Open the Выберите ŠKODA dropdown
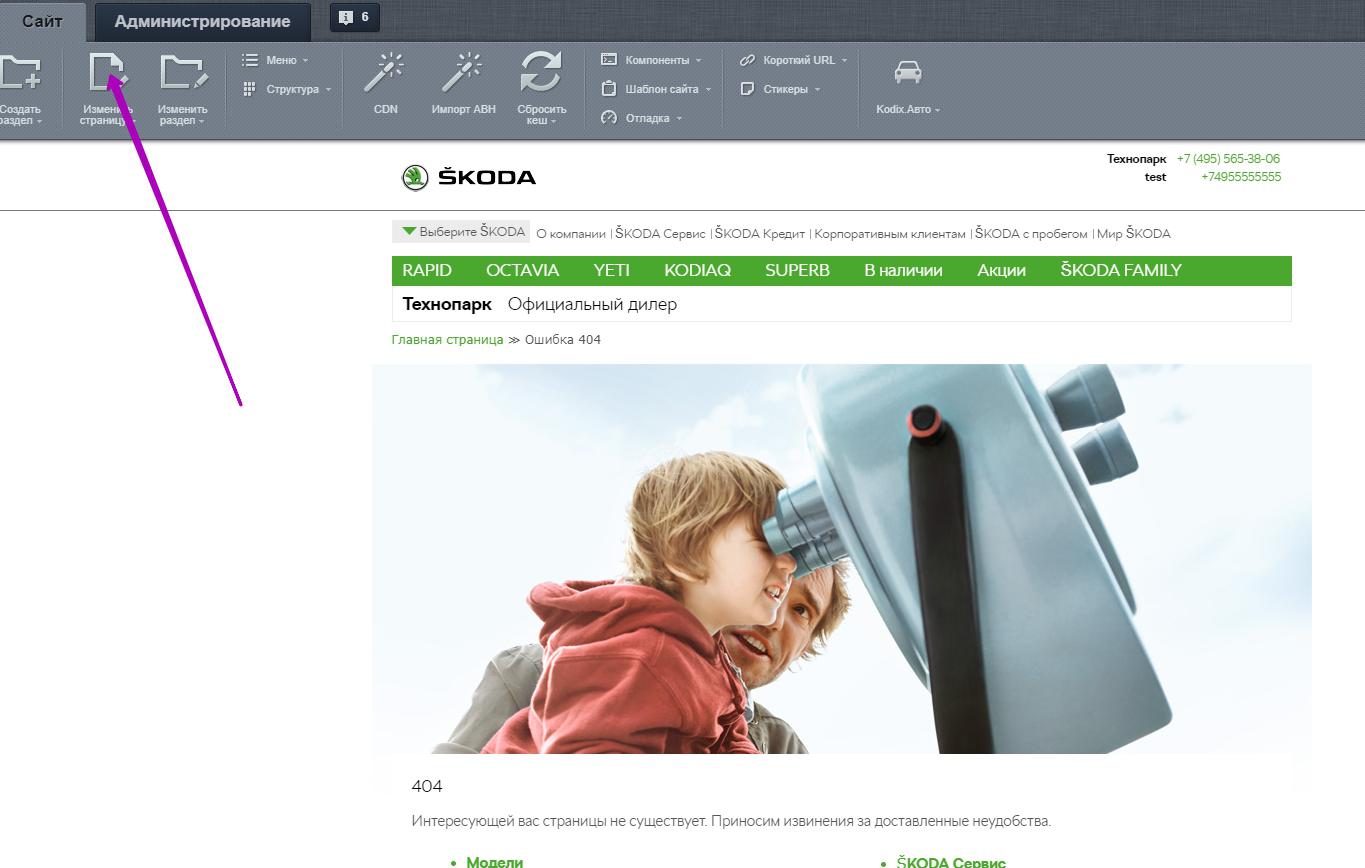The width and height of the screenshot is (1365, 868). click(461, 232)
